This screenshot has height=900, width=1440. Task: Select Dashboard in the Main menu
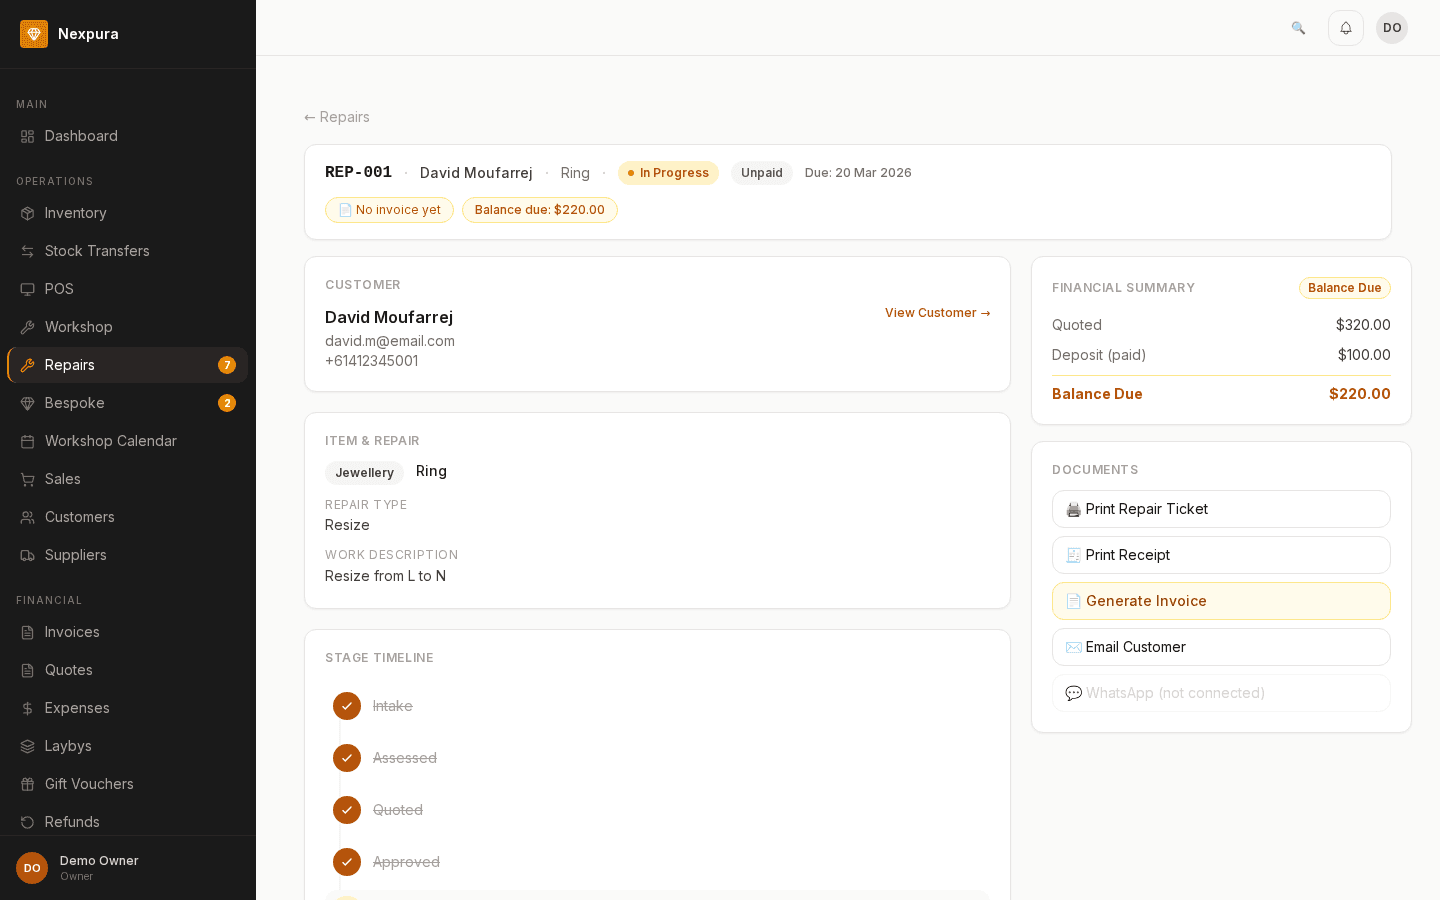[81, 136]
